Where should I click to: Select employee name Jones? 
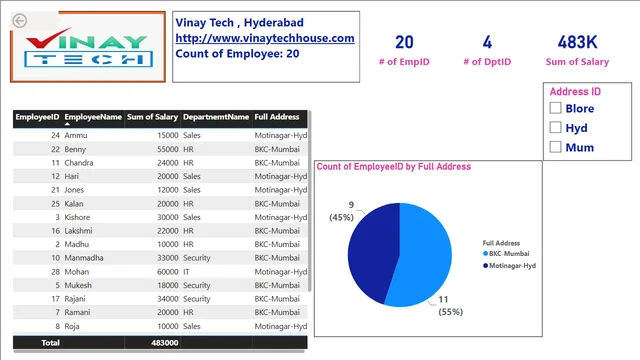click(74, 189)
